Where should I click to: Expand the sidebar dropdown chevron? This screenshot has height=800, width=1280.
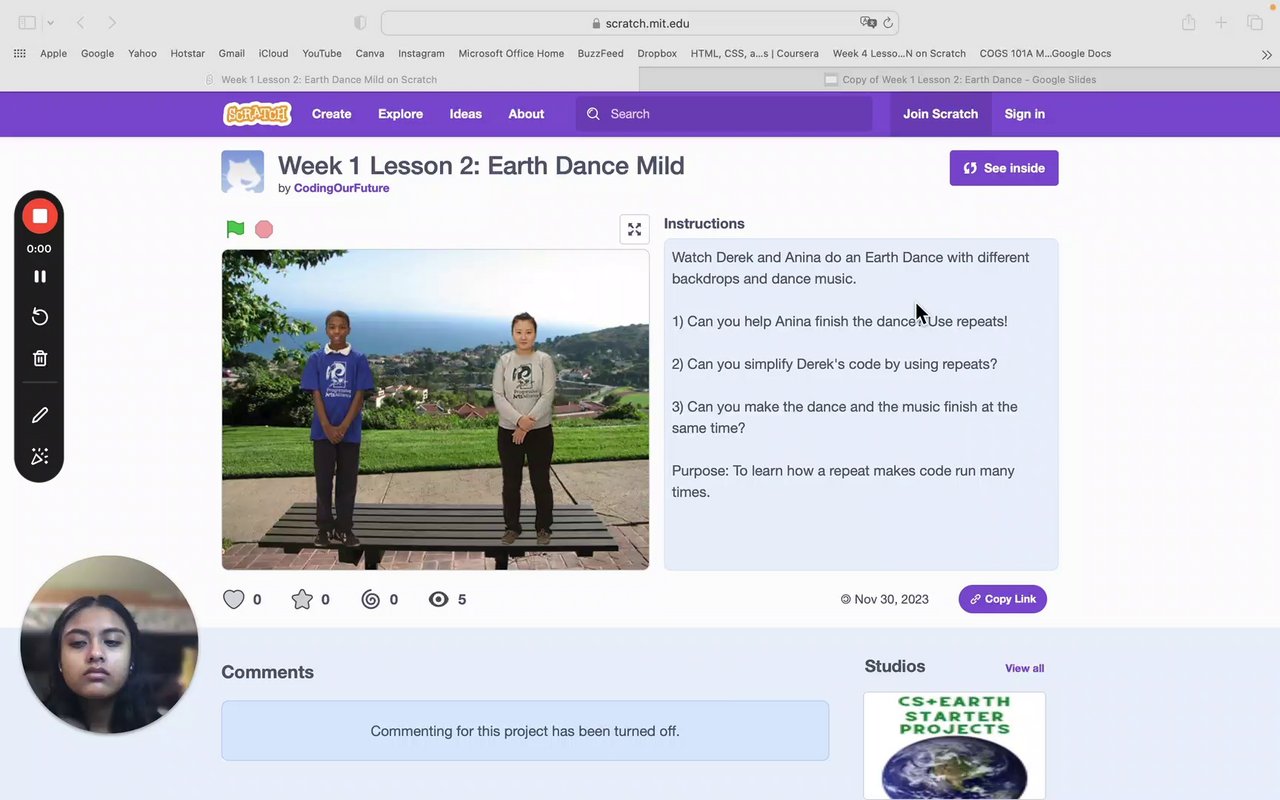click(x=50, y=22)
